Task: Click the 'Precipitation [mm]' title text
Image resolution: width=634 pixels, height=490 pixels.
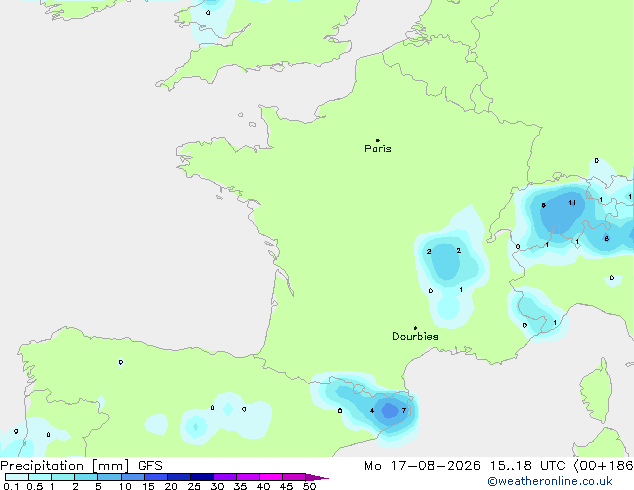Action: click(65, 466)
